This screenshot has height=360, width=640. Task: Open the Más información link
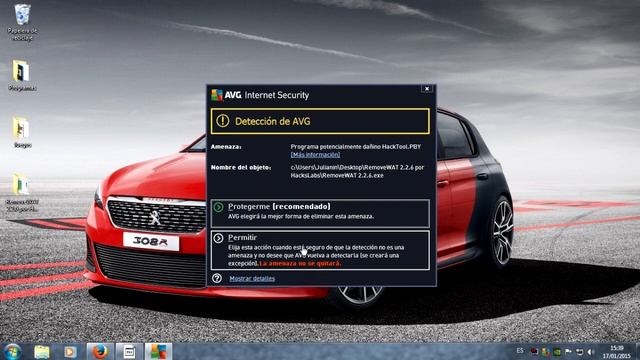click(x=315, y=155)
